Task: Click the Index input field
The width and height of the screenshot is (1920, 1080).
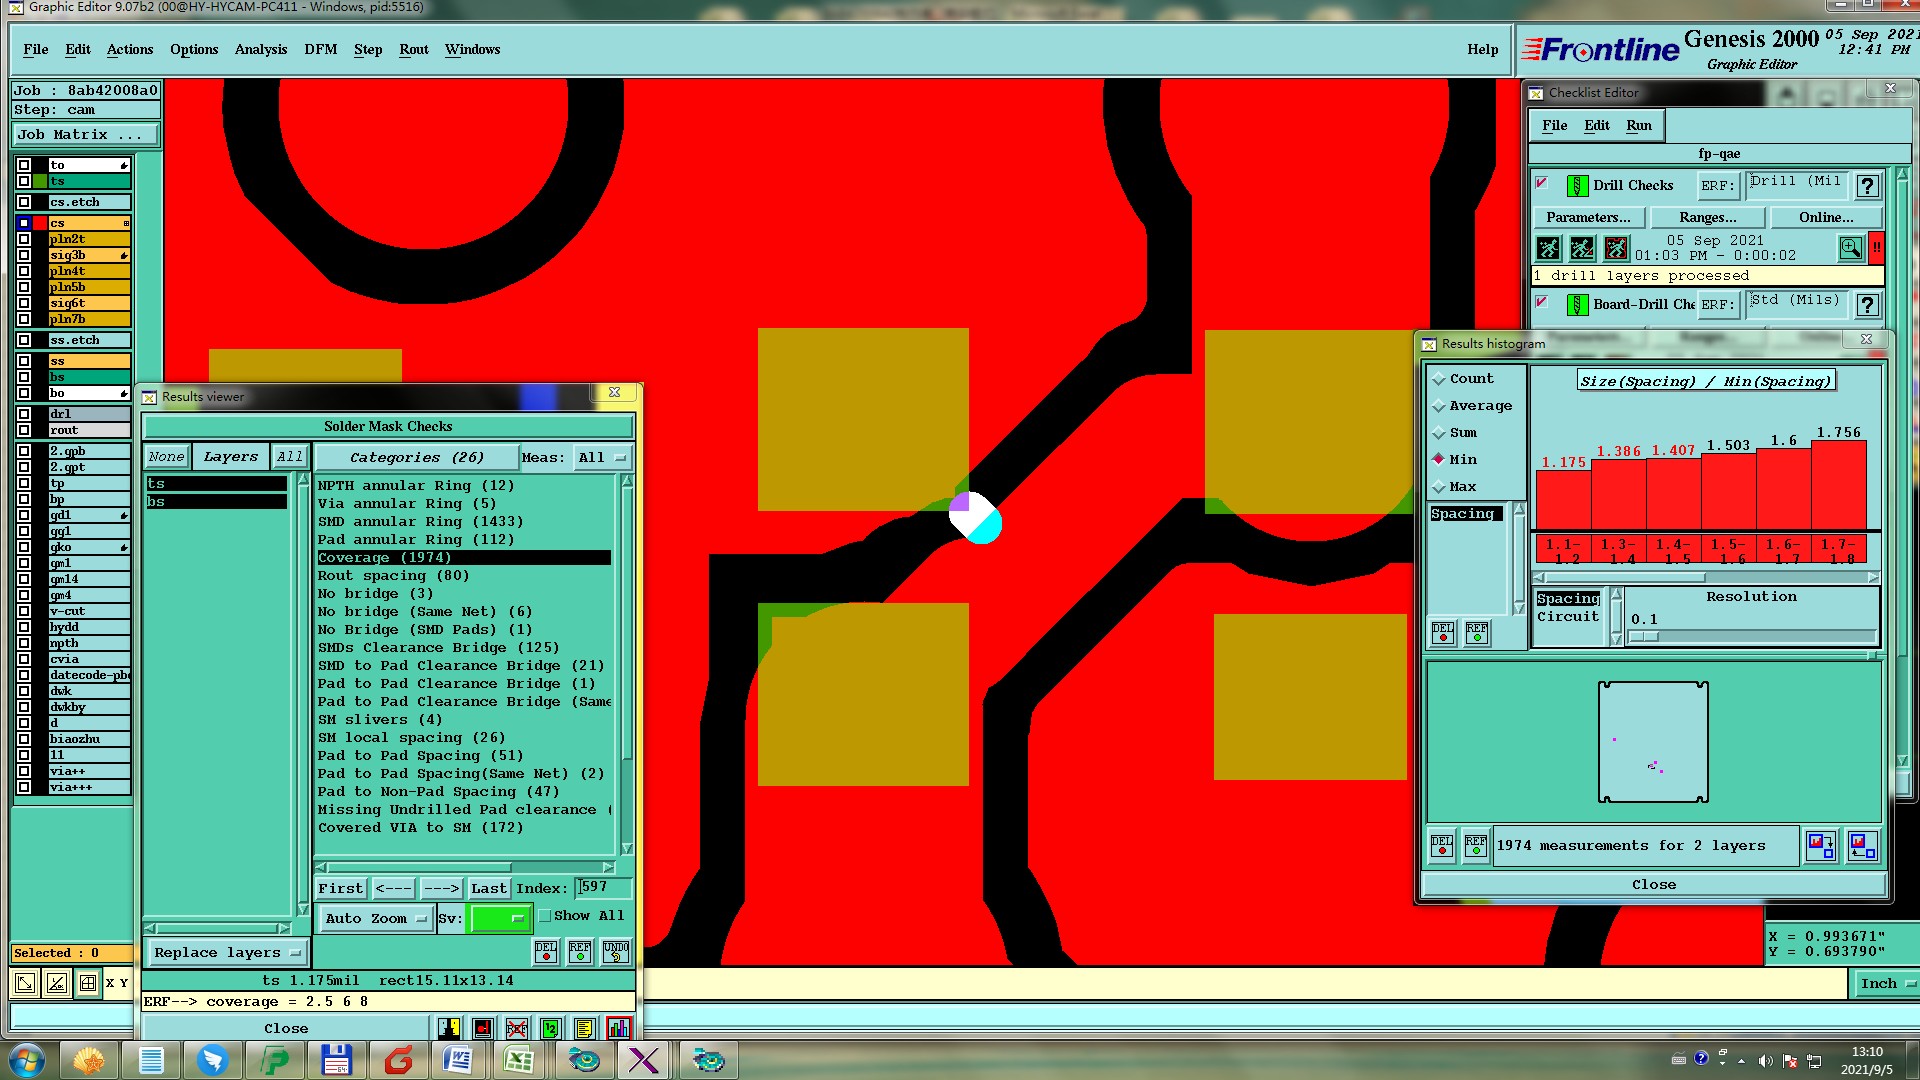Action: pyautogui.click(x=604, y=887)
